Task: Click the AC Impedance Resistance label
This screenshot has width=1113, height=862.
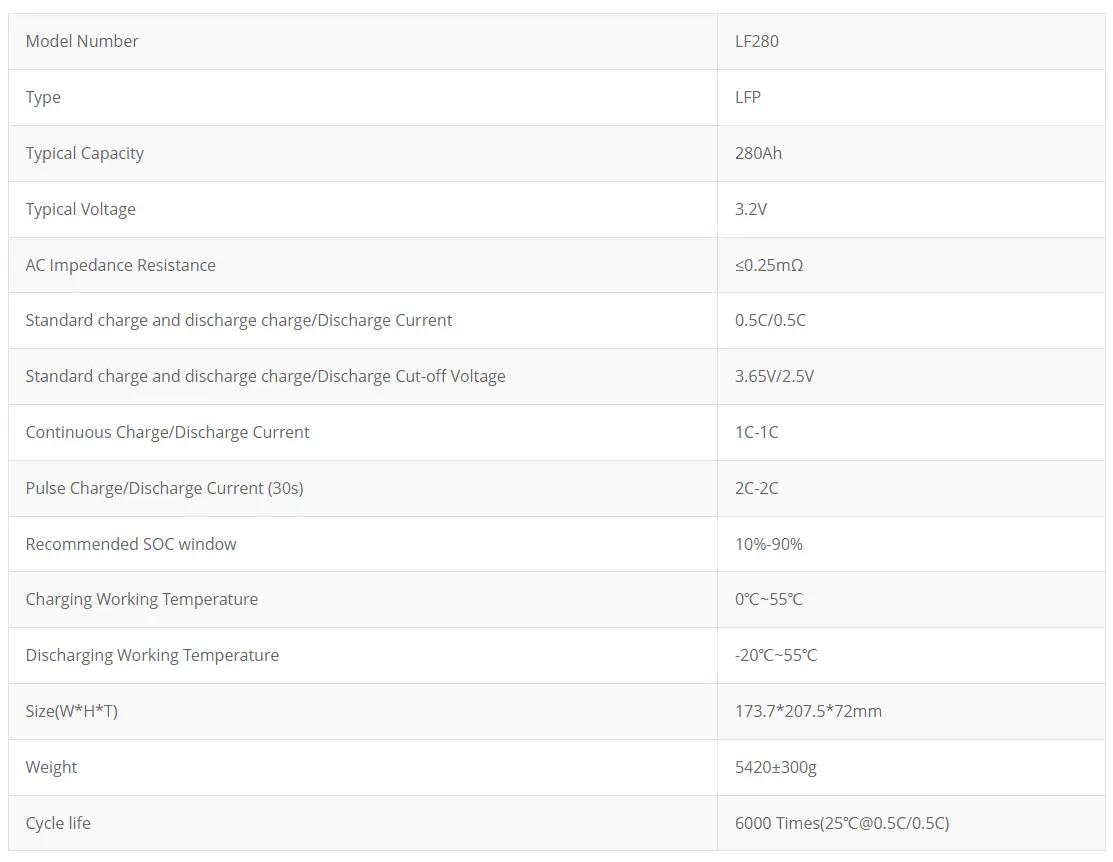Action: [x=121, y=265]
